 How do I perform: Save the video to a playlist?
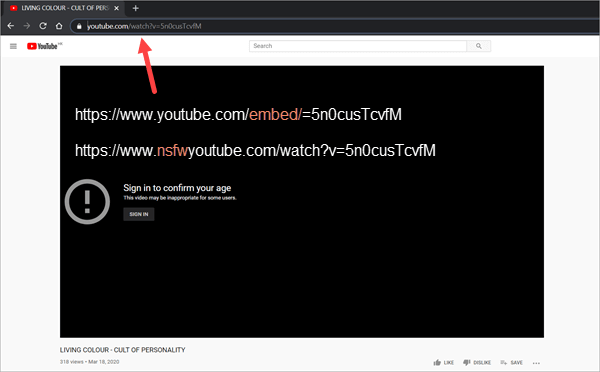(511, 362)
